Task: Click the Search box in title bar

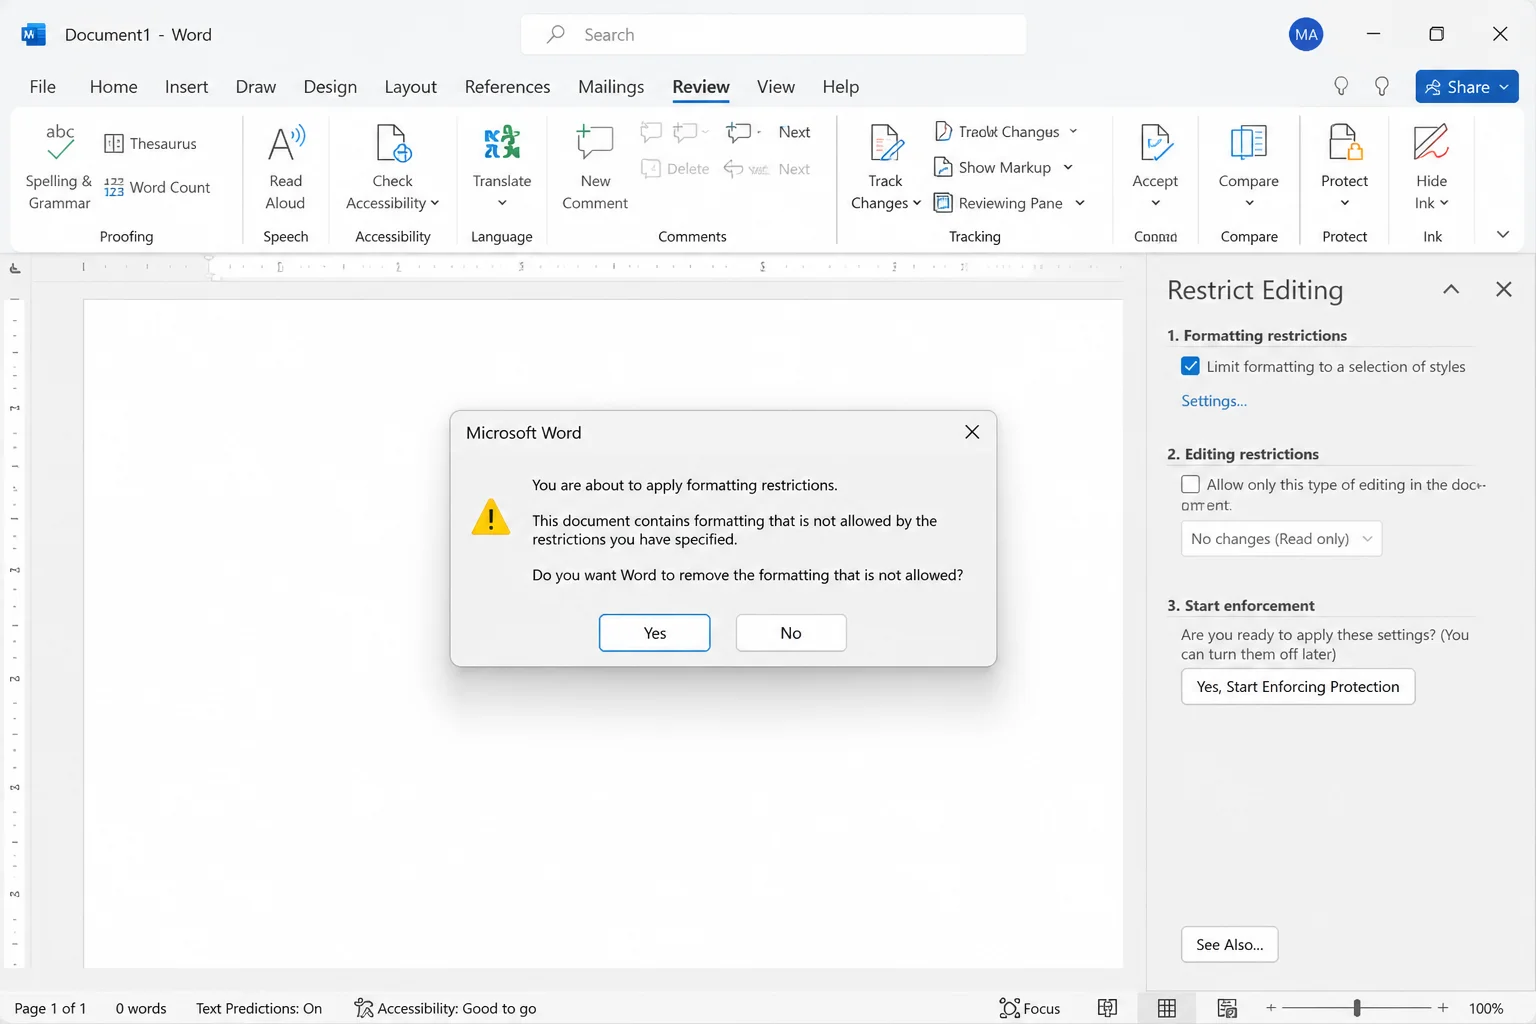Action: coord(773,34)
